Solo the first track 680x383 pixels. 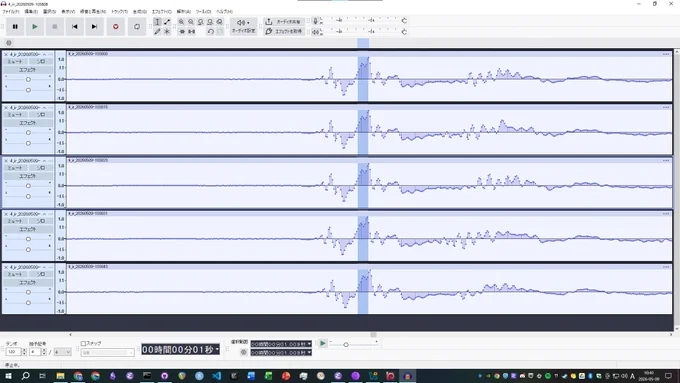click(41, 62)
